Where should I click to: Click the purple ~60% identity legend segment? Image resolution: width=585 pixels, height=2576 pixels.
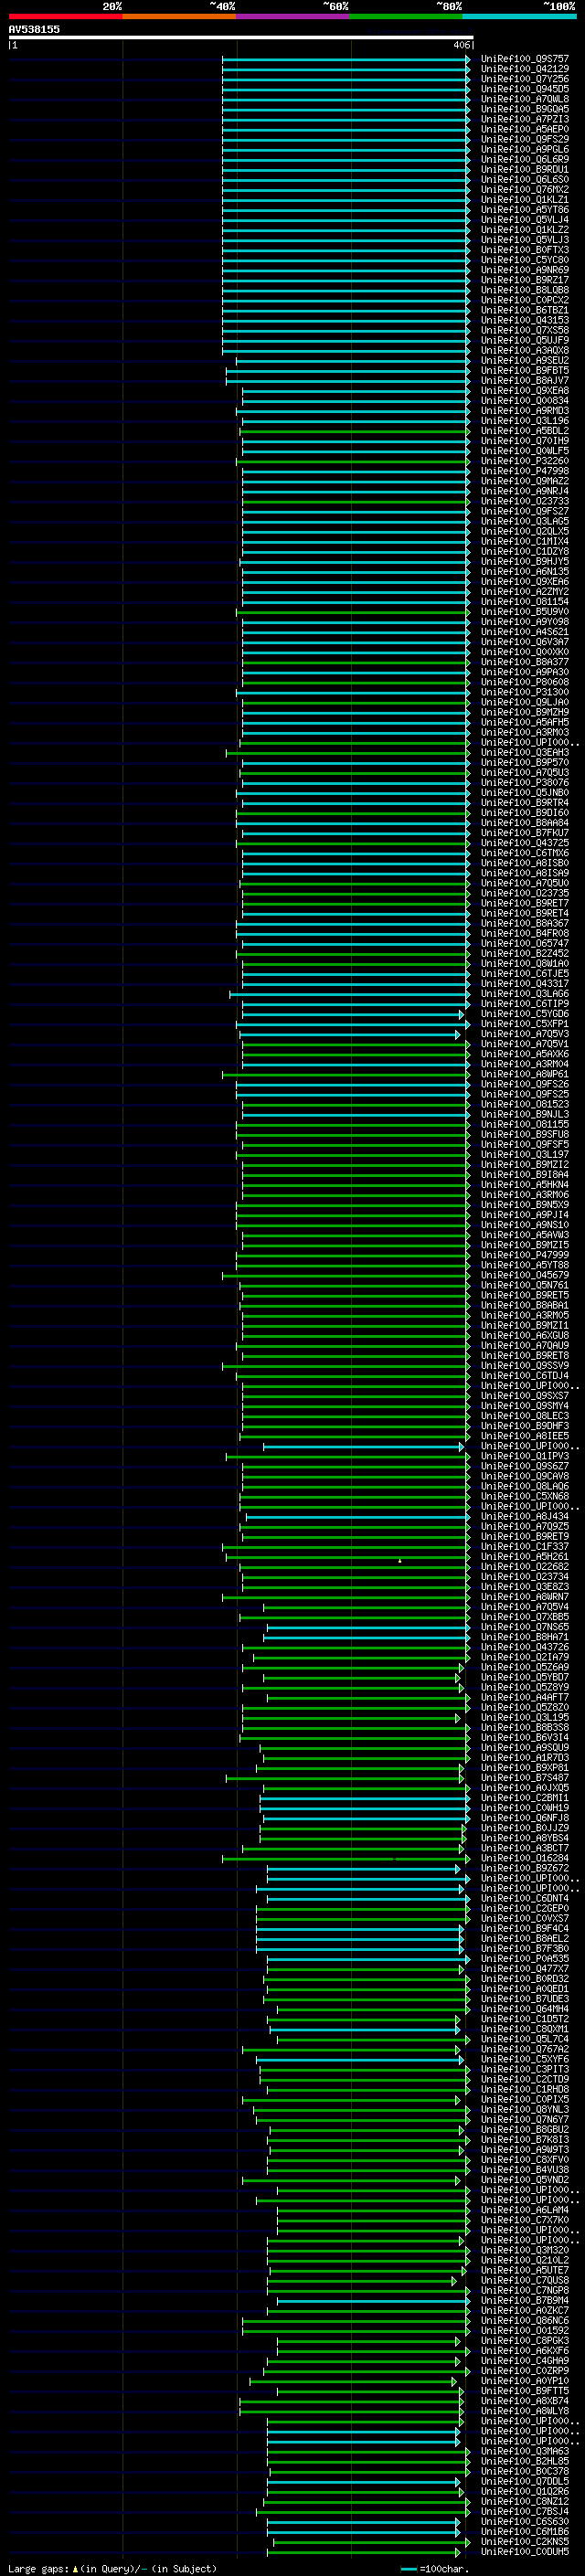click(293, 16)
